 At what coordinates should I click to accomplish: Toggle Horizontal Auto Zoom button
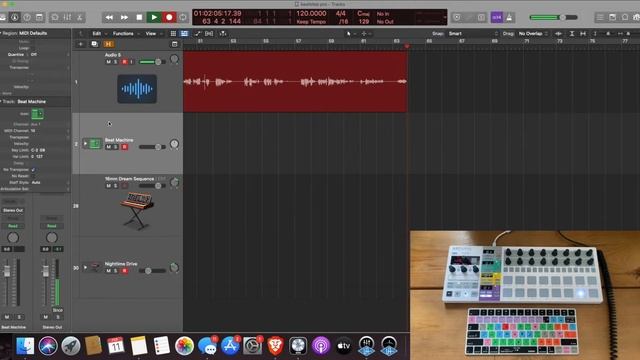coord(583,33)
